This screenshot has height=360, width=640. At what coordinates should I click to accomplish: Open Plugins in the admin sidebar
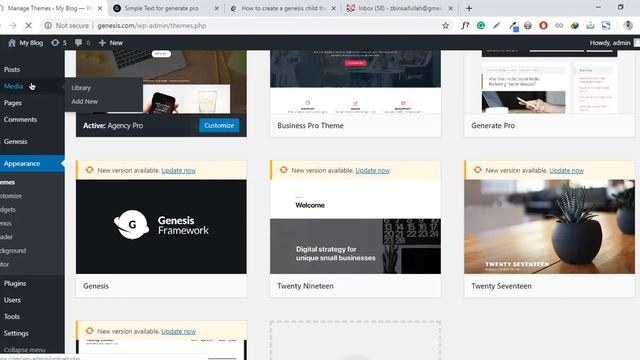[x=15, y=283]
